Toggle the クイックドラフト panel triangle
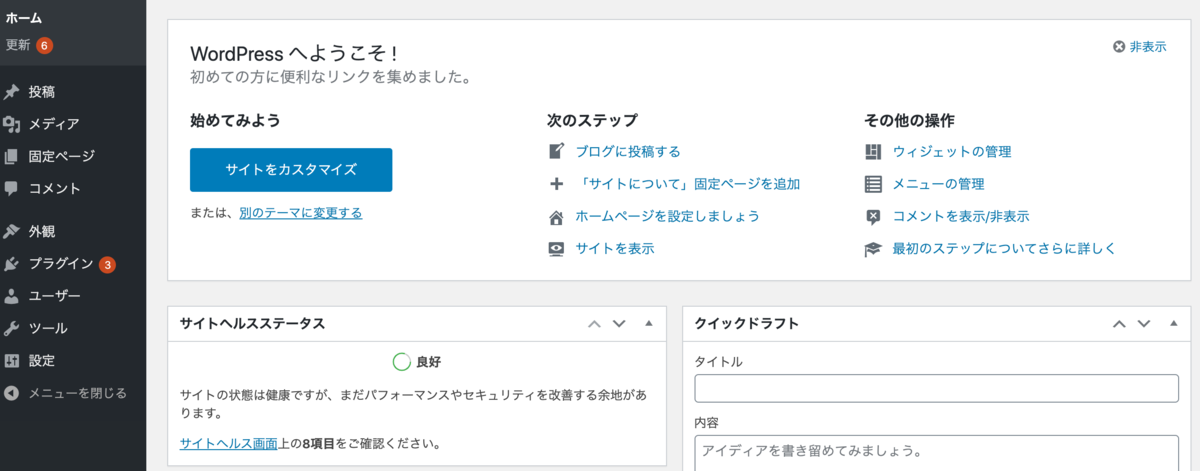Viewport: 1200px width, 471px height. 1174,324
